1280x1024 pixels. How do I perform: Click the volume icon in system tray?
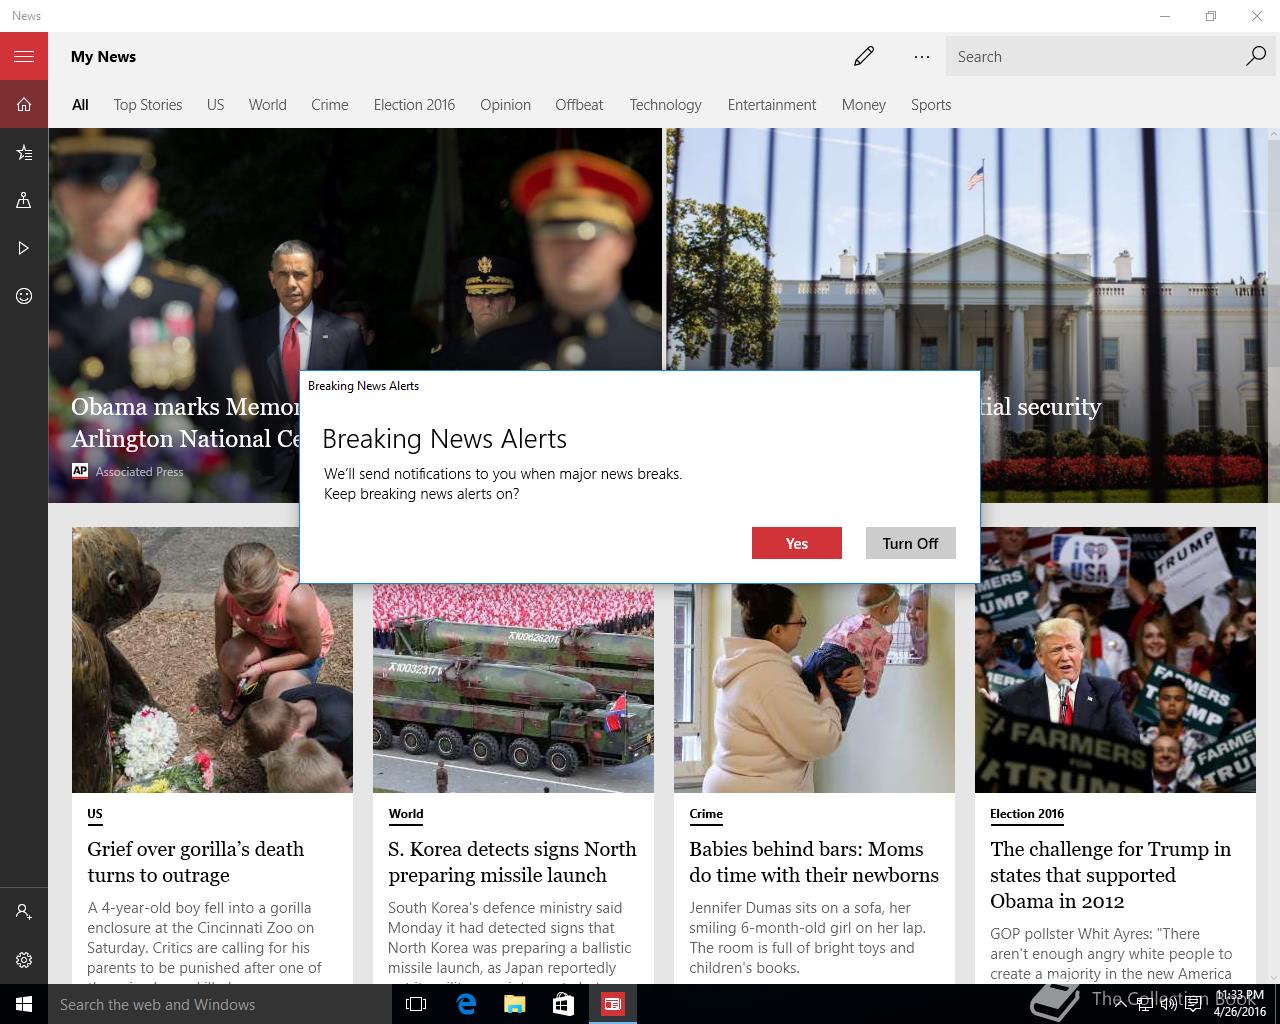pyautogui.click(x=1168, y=1004)
